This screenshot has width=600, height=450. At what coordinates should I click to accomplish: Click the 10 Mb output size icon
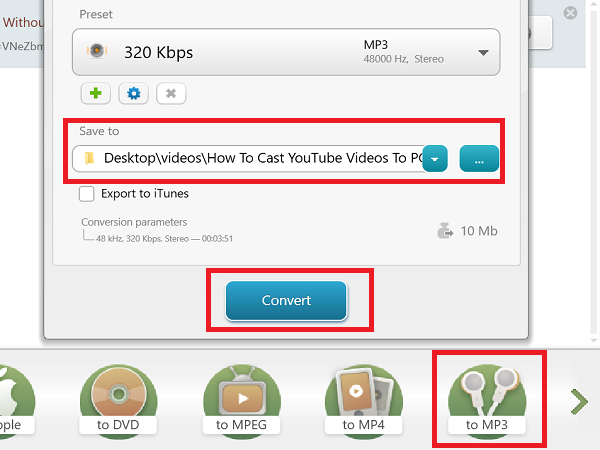(446, 231)
